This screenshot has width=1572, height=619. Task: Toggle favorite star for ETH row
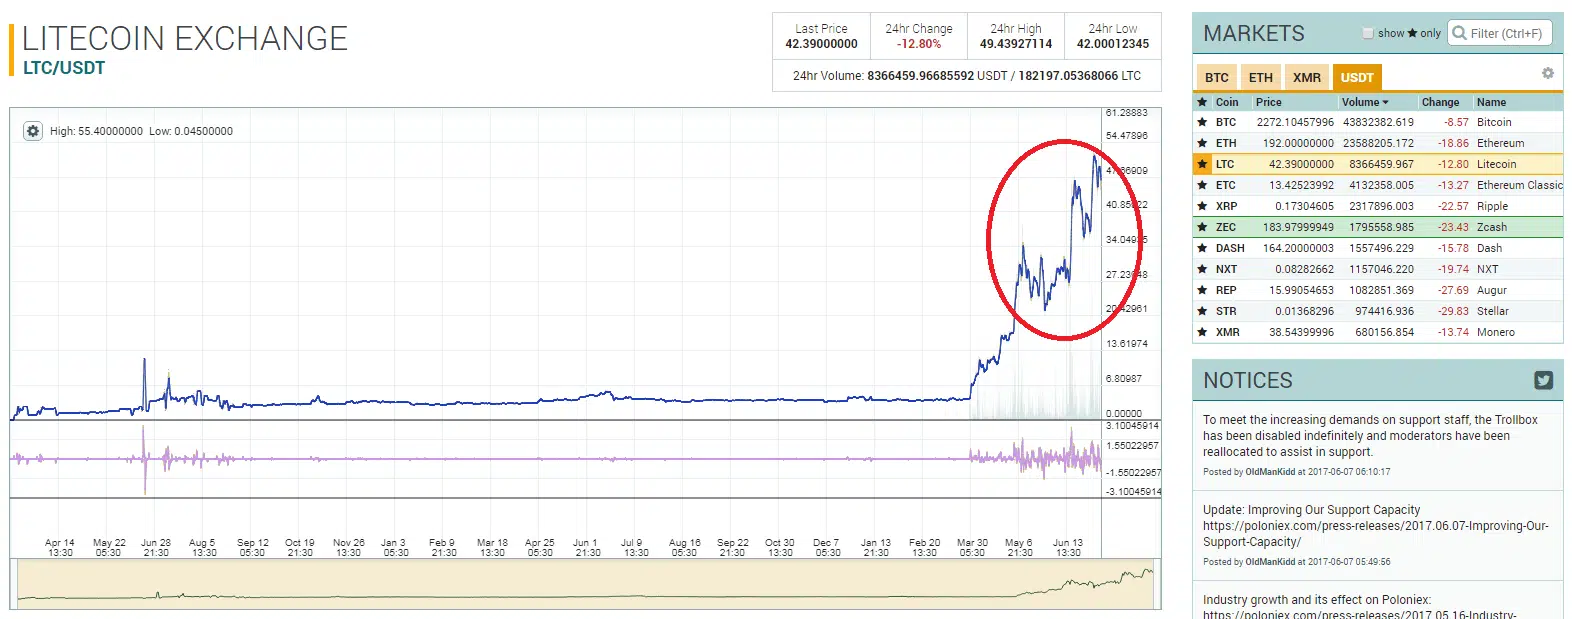(x=1202, y=143)
